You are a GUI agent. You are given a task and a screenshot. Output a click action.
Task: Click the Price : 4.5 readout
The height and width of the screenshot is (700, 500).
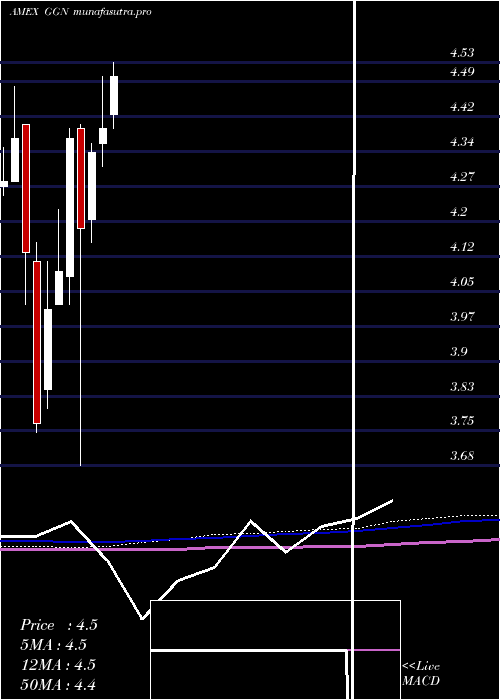58,625
